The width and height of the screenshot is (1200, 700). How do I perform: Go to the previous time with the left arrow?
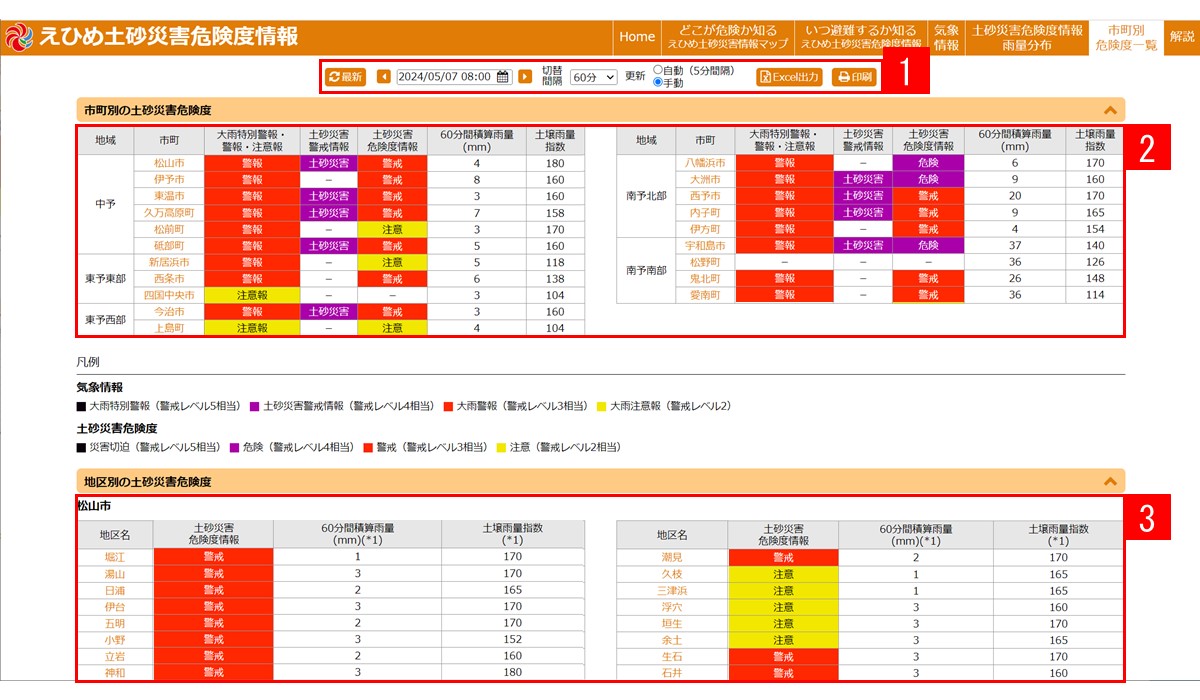(x=384, y=77)
